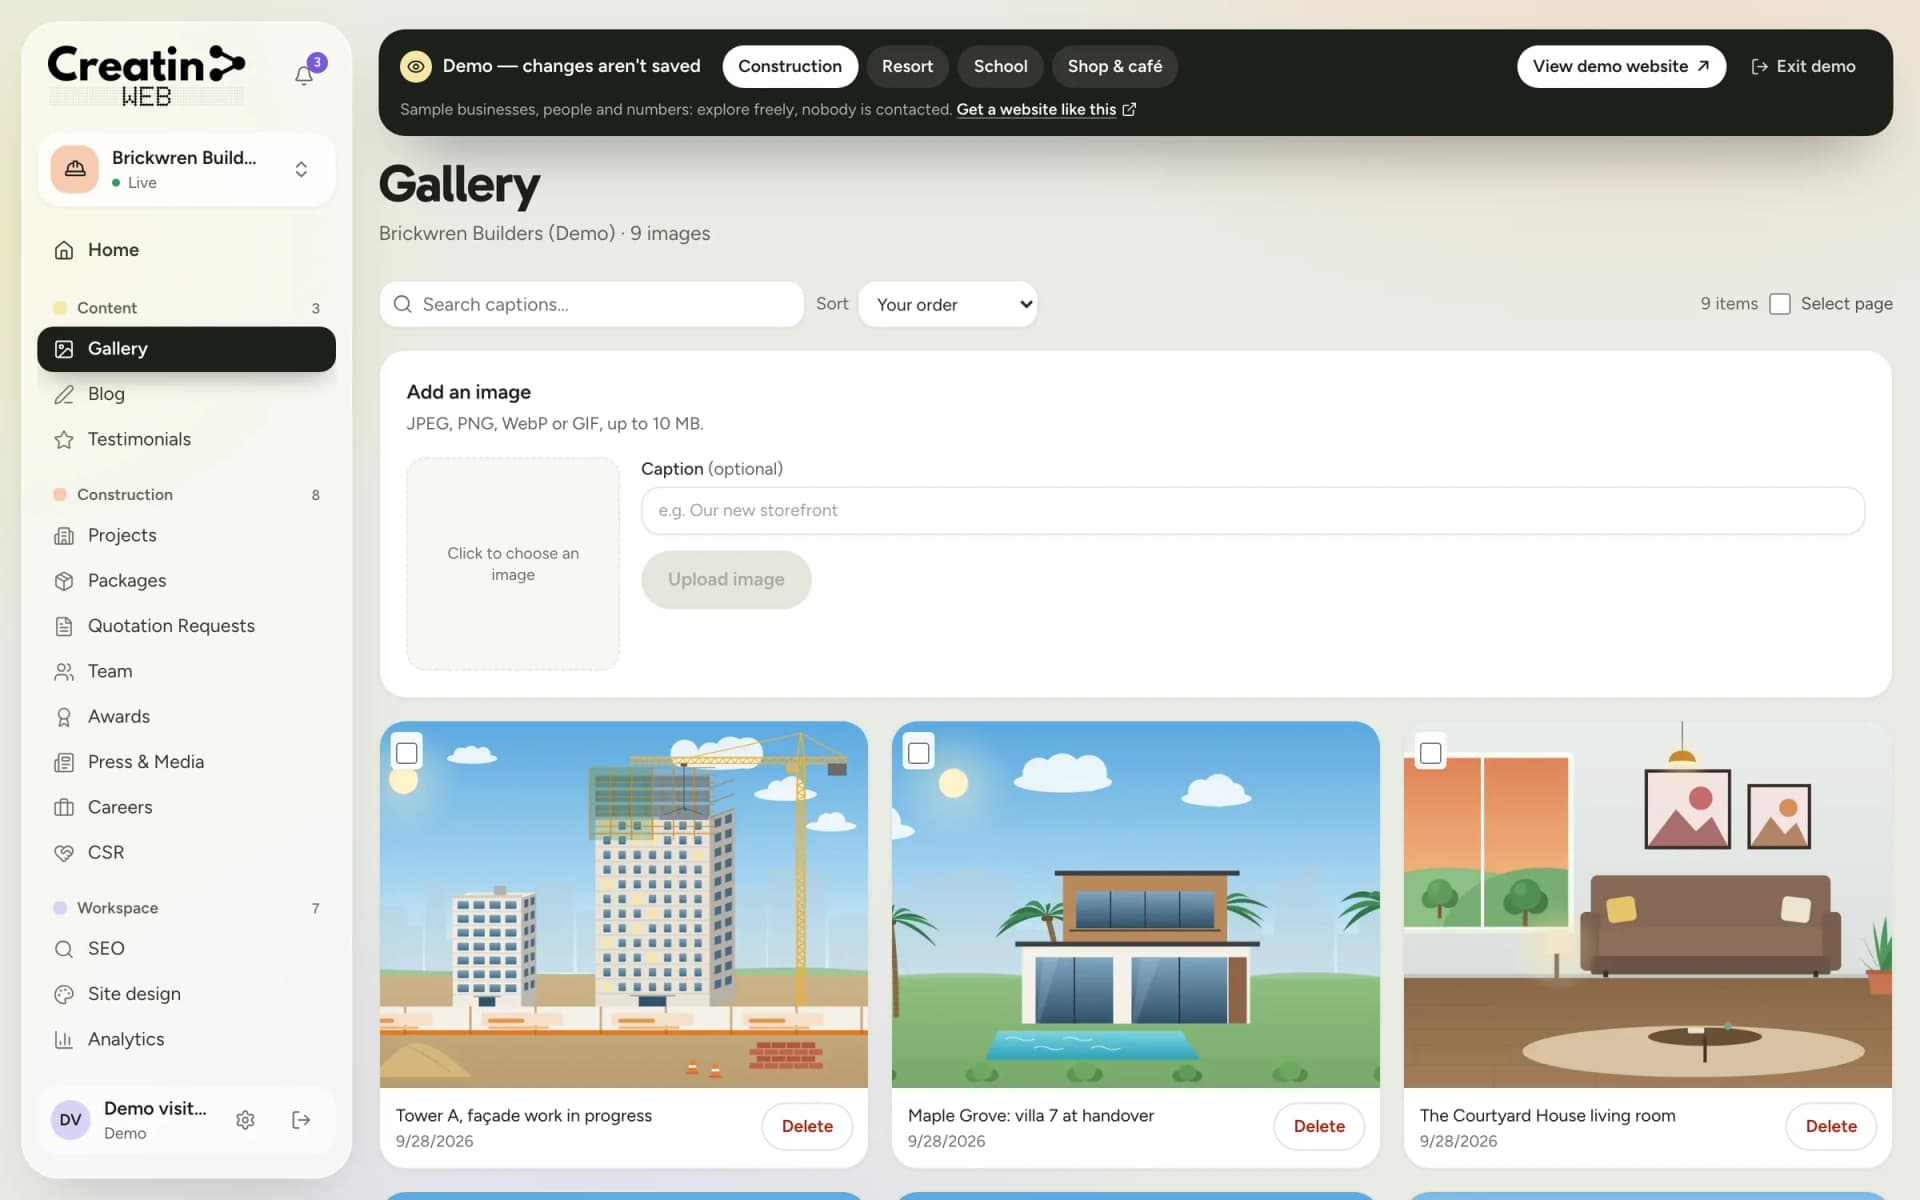Click View demo website button

point(1621,66)
